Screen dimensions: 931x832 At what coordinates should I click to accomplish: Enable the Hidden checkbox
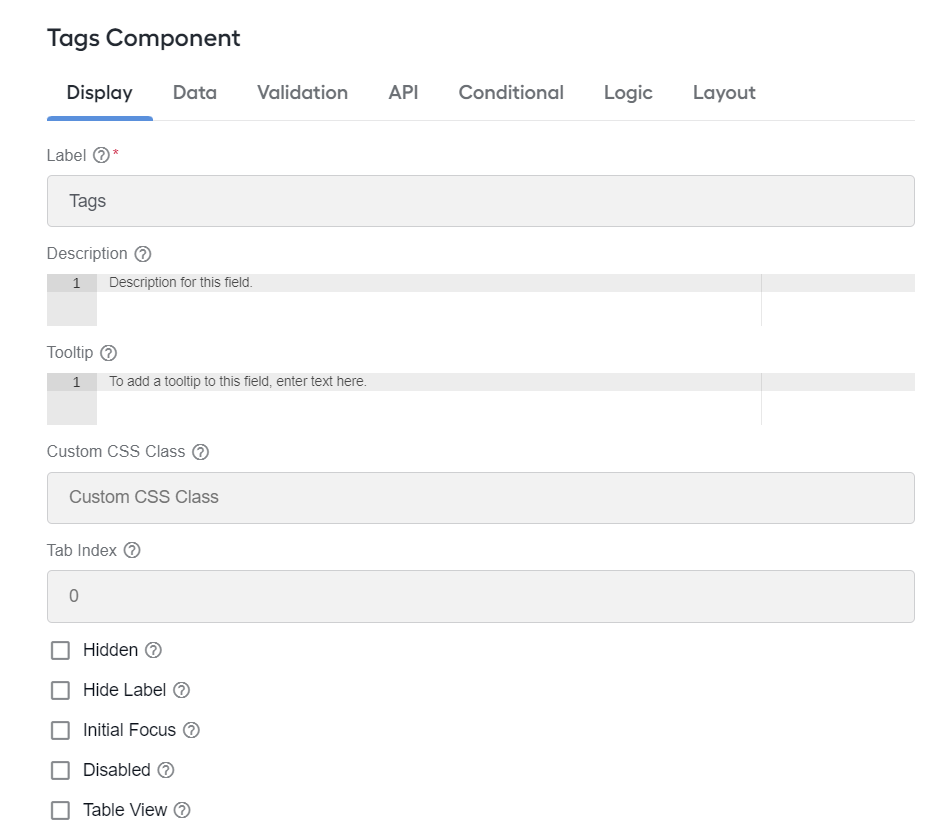pyautogui.click(x=60, y=650)
